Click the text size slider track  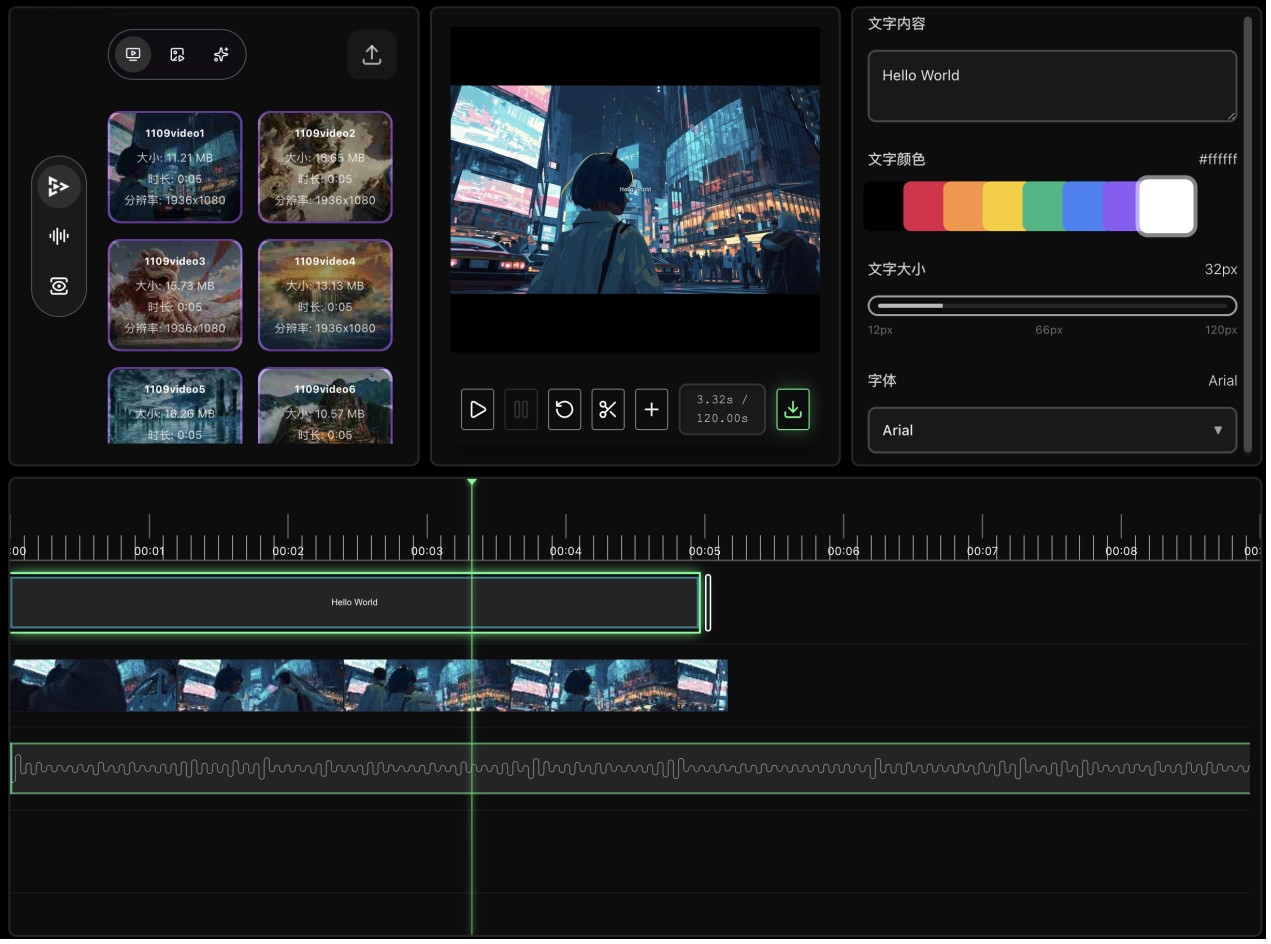pos(1052,306)
